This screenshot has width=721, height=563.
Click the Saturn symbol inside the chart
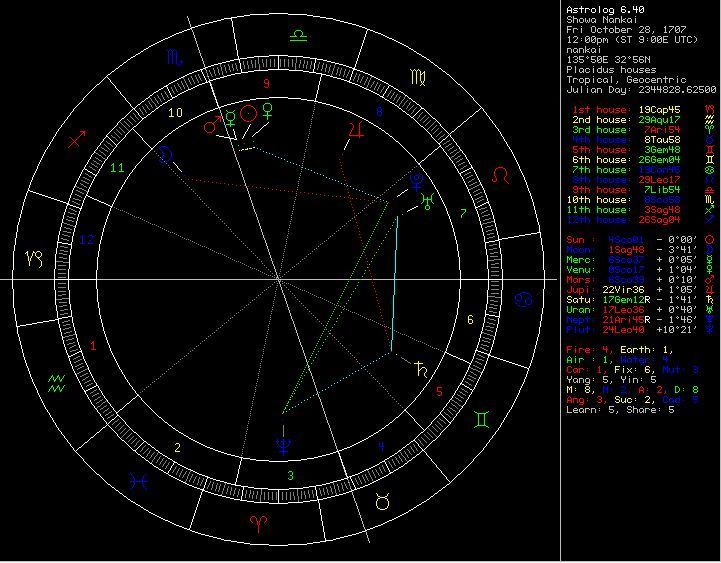pyautogui.click(x=421, y=369)
